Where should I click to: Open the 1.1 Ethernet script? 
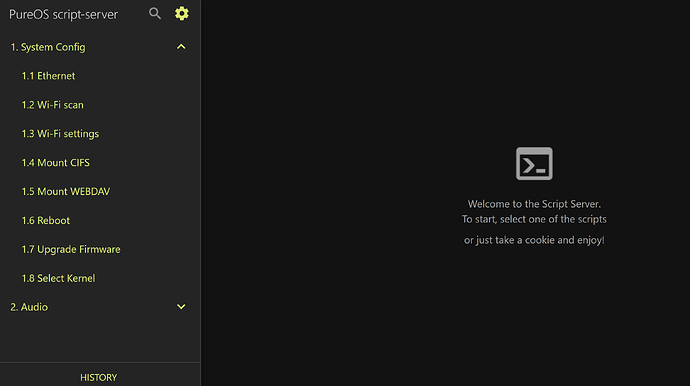(100, 76)
